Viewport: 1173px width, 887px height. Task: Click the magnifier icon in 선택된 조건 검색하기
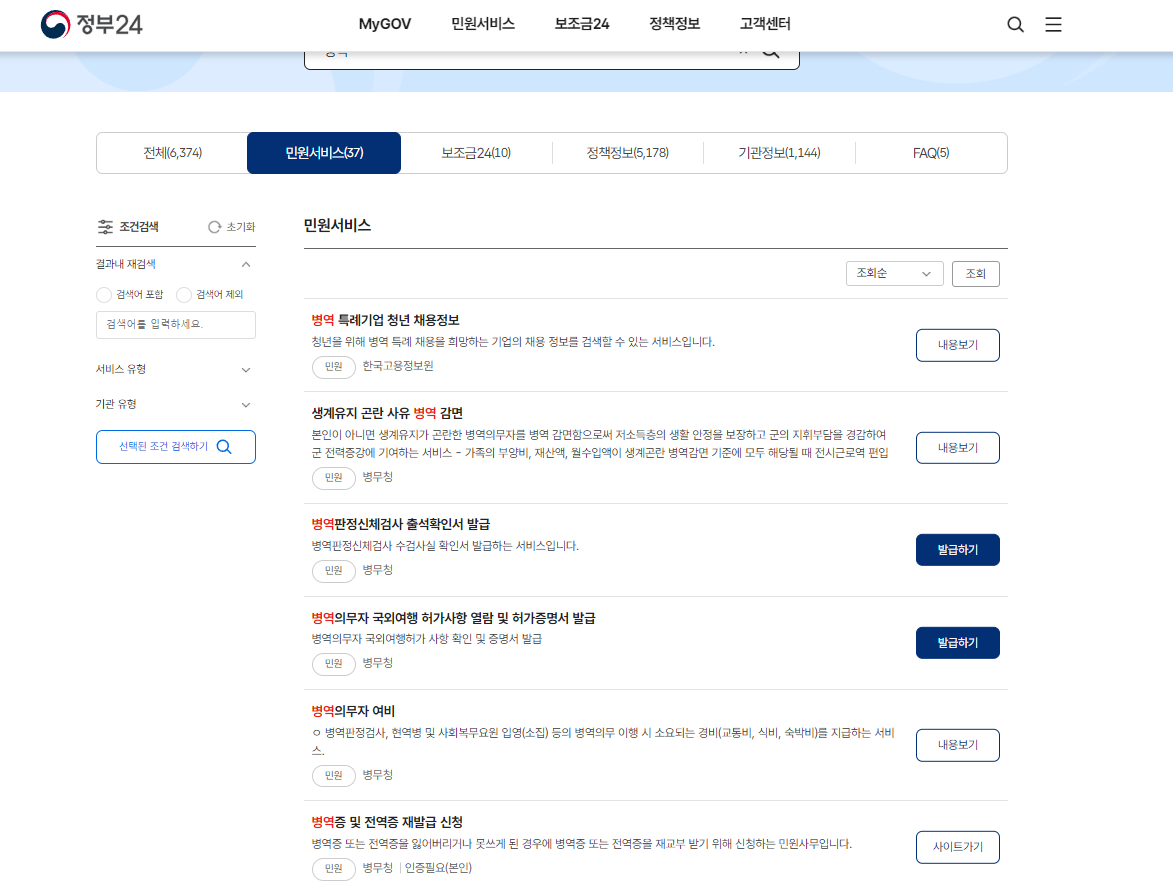pyautogui.click(x=225, y=446)
